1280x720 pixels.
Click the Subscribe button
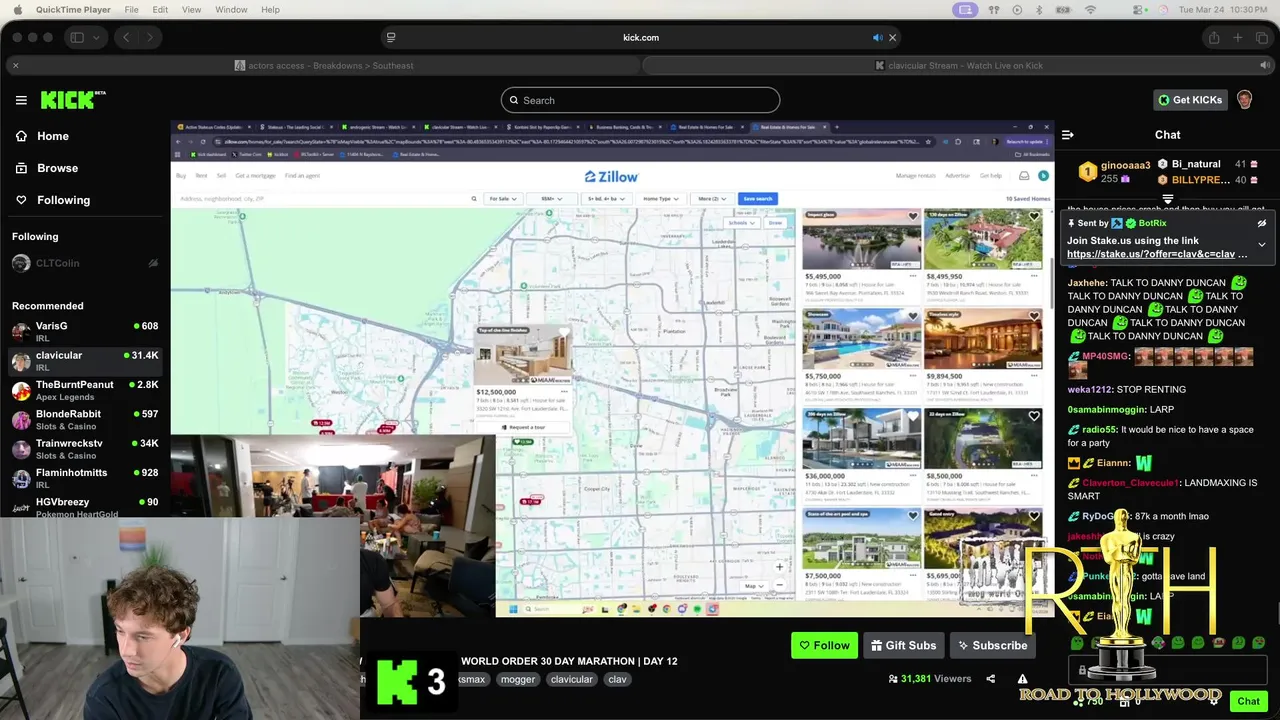(992, 645)
